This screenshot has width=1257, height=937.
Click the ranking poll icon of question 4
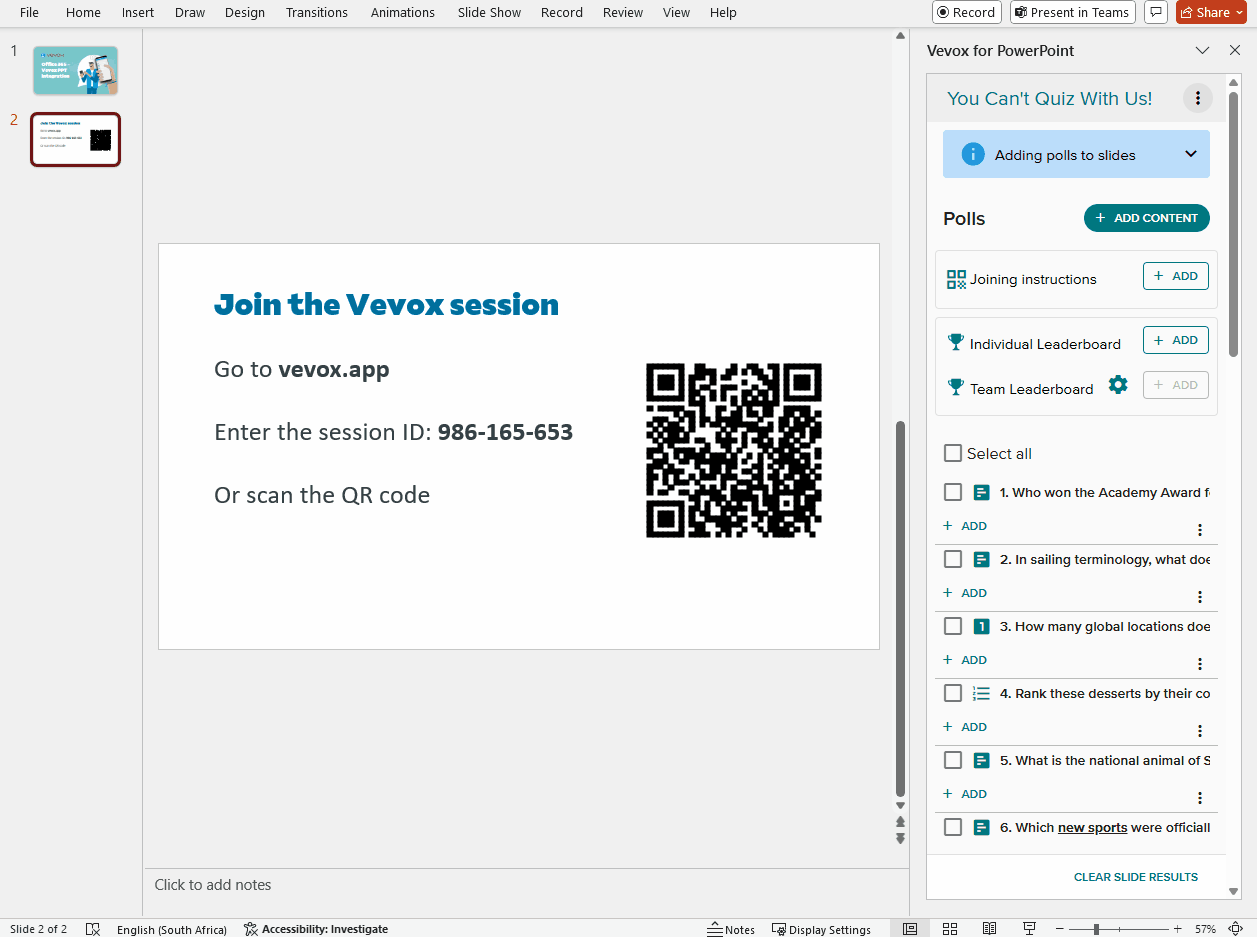tap(982, 694)
